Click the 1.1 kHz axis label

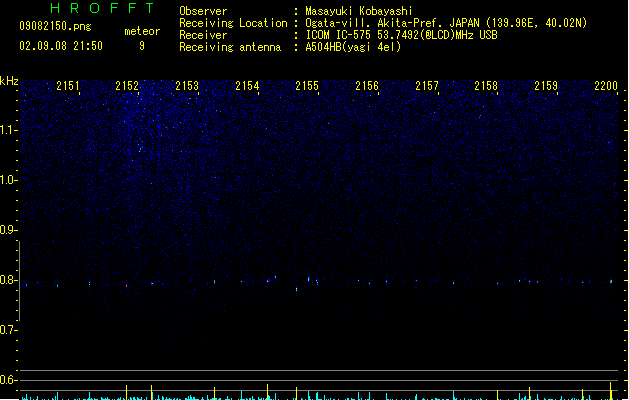8,130
